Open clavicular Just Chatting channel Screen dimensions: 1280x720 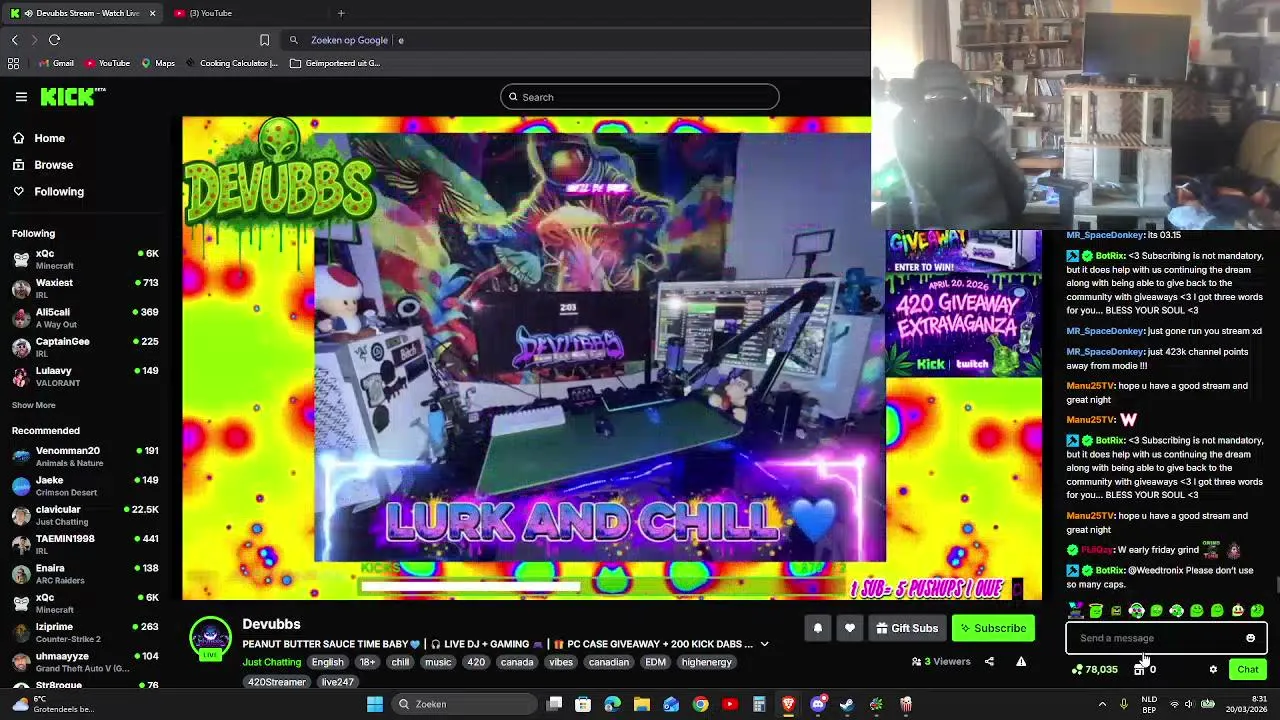click(x=86, y=515)
